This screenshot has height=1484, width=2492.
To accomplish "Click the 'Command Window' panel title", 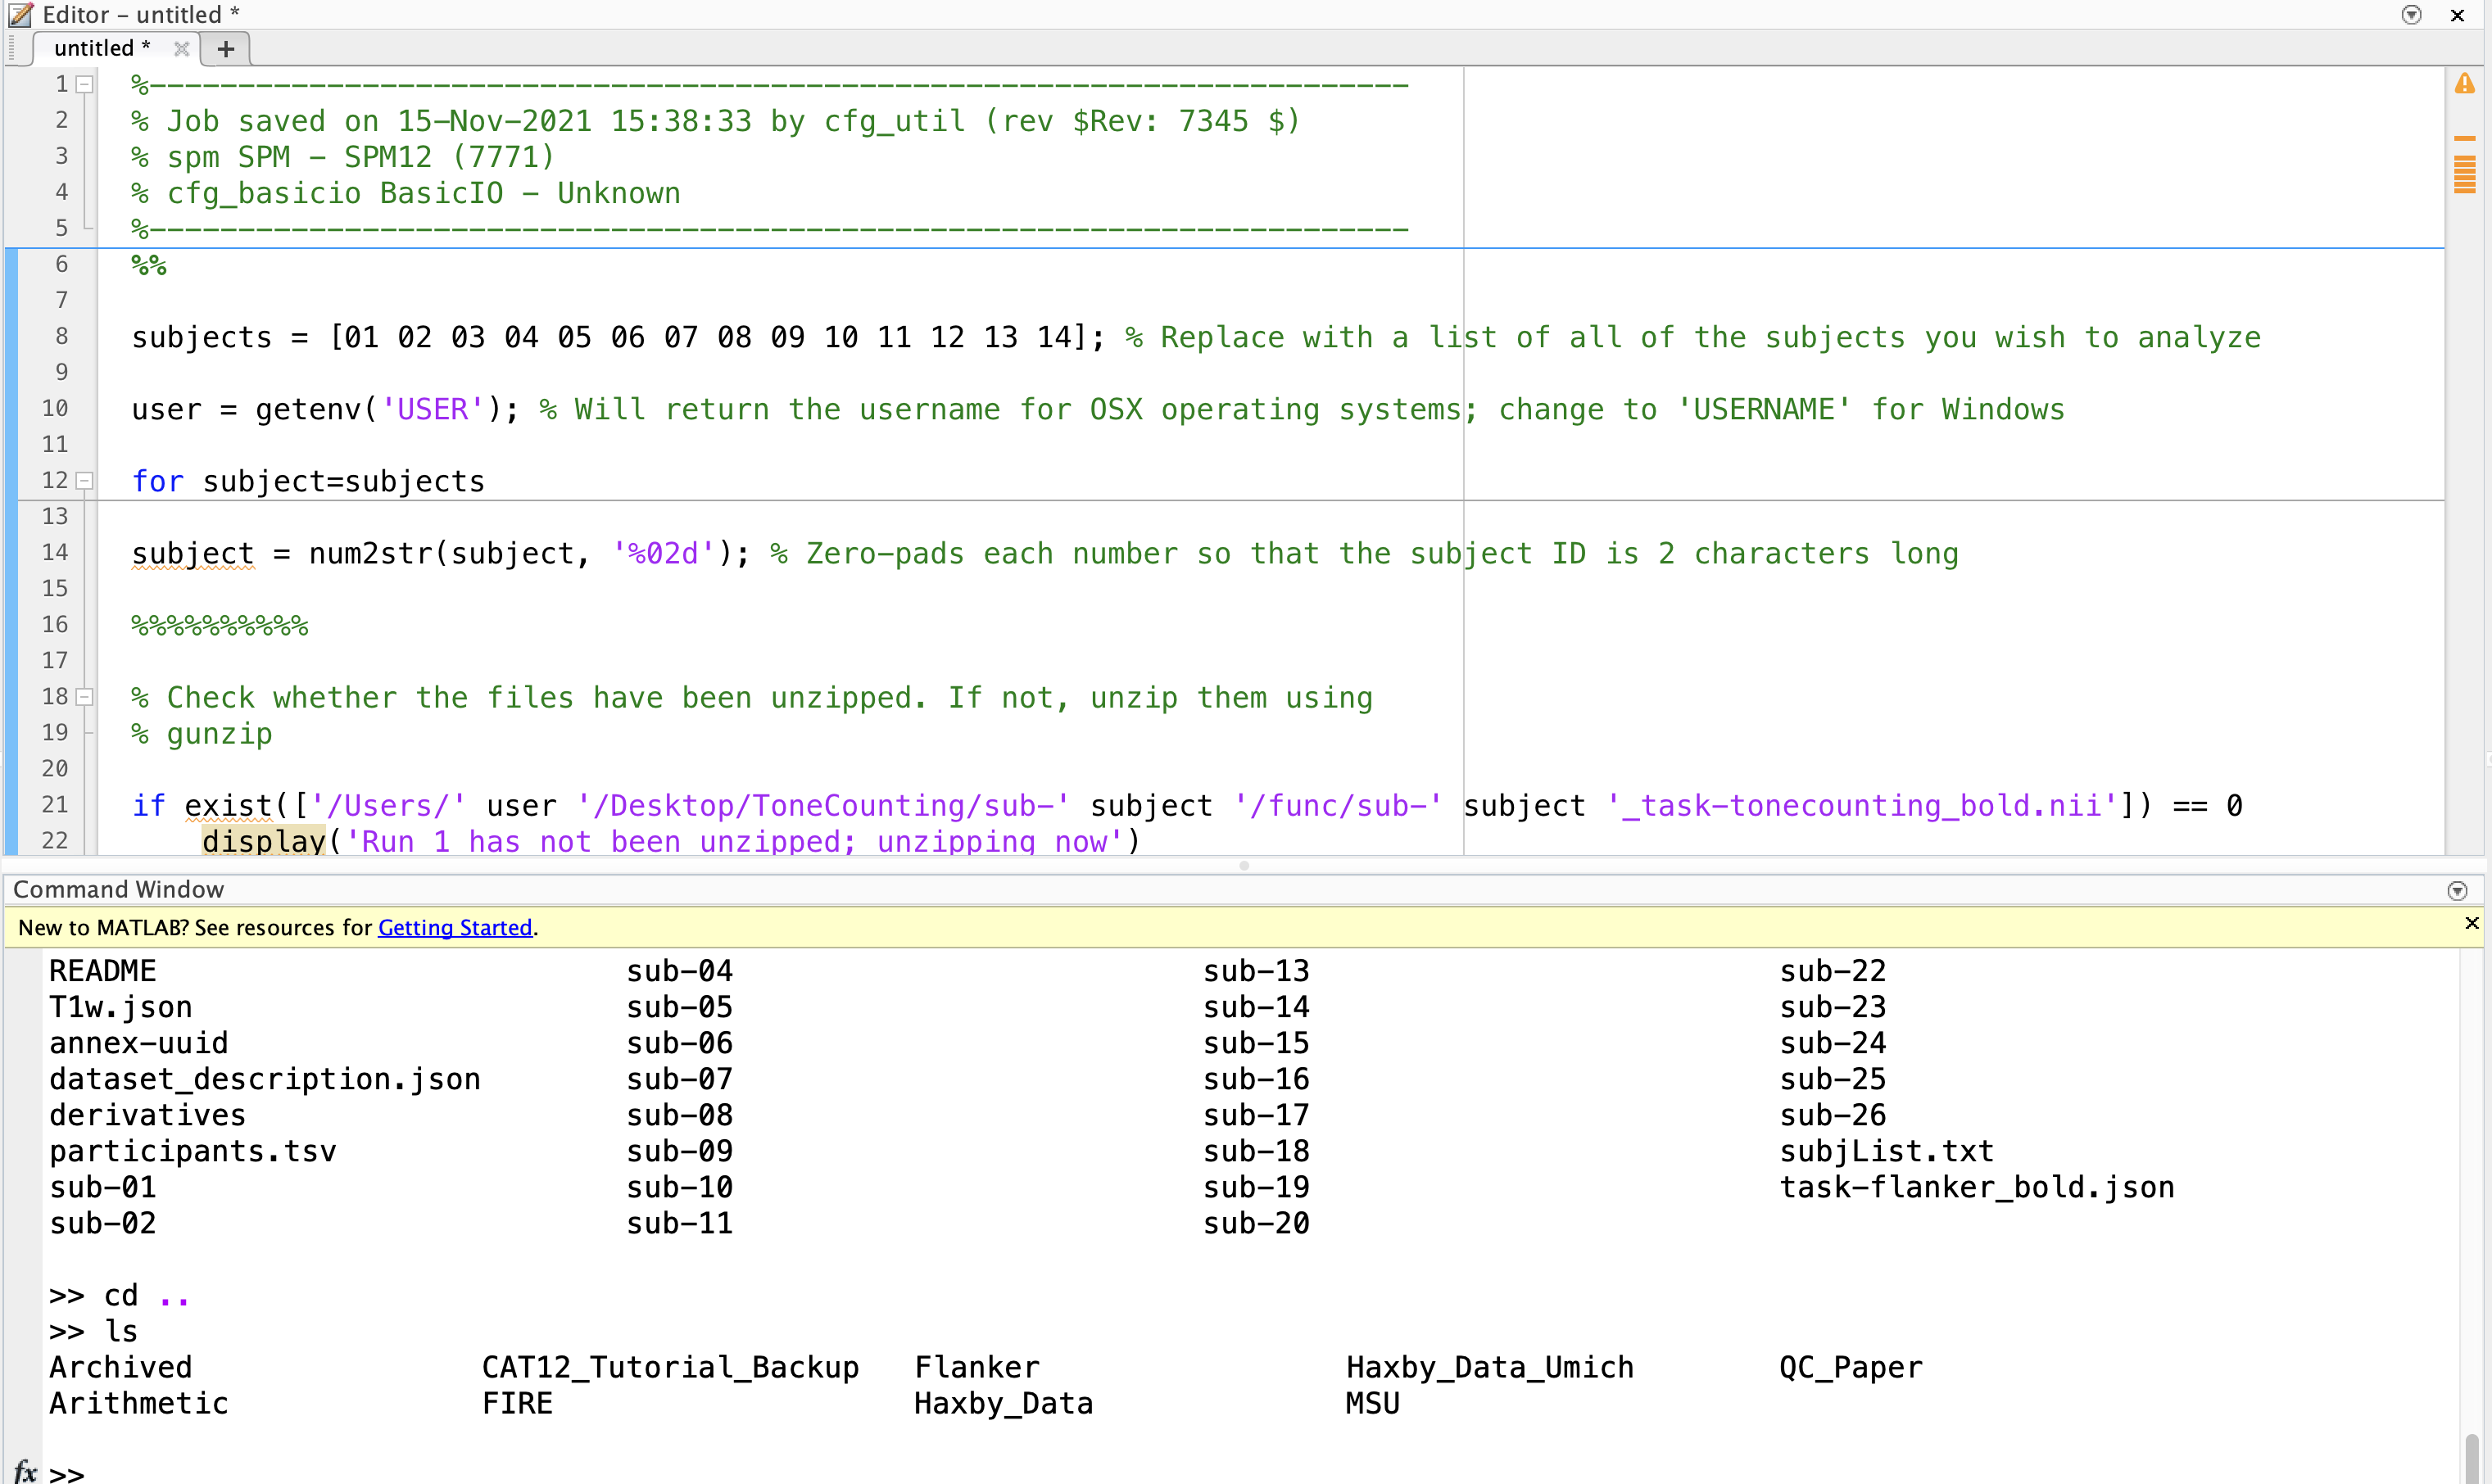I will (118, 890).
